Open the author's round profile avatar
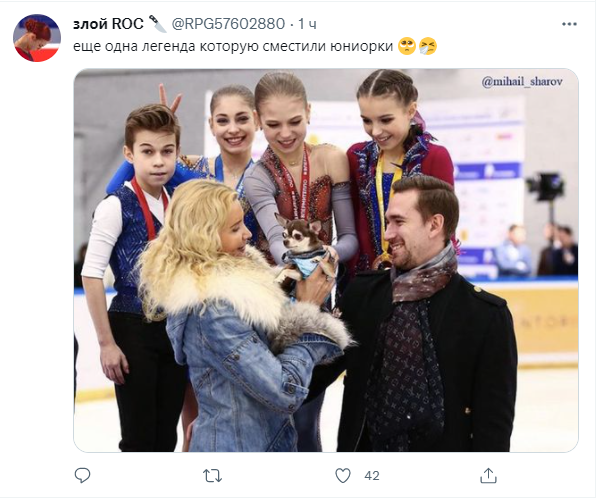Screen dimensions: 601x498 (x=37, y=38)
